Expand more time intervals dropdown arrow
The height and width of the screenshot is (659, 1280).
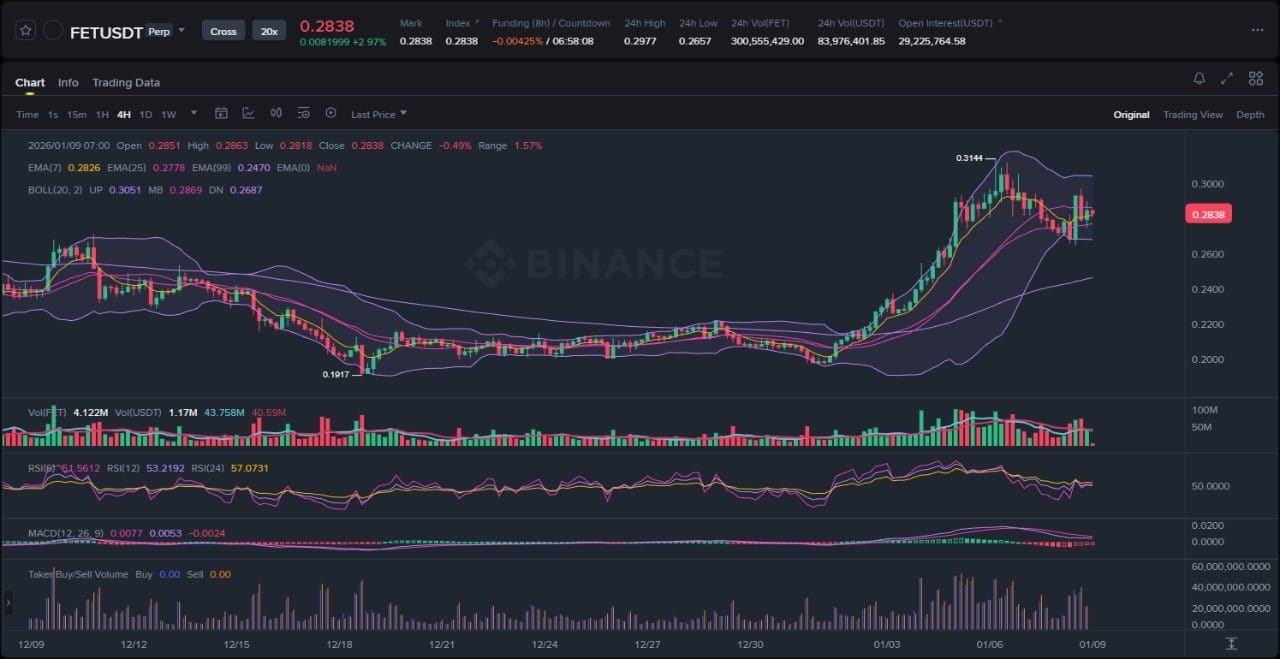coord(194,114)
